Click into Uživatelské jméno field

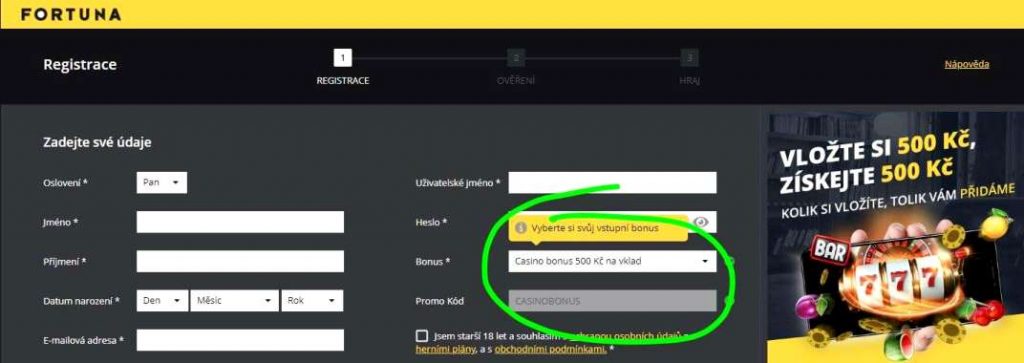click(x=612, y=183)
